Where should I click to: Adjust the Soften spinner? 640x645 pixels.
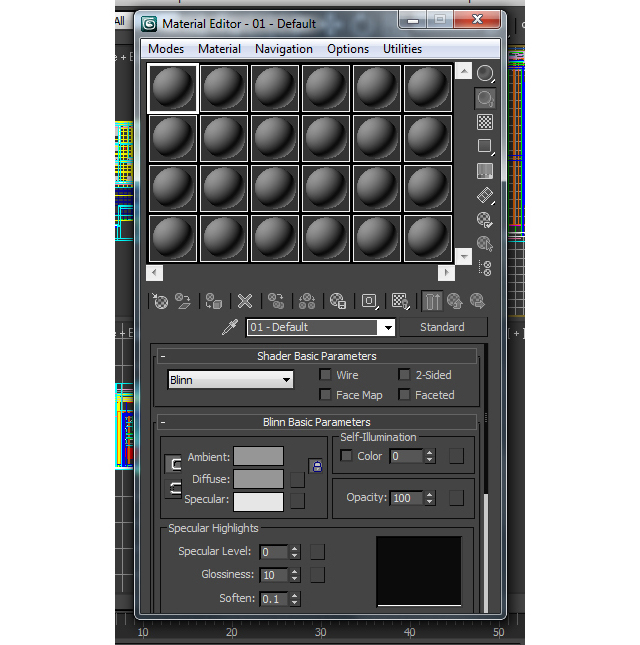click(x=294, y=599)
